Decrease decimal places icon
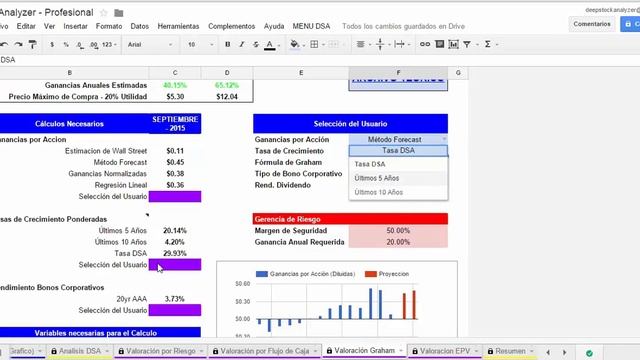The width and height of the screenshot is (640, 360). pos(80,45)
